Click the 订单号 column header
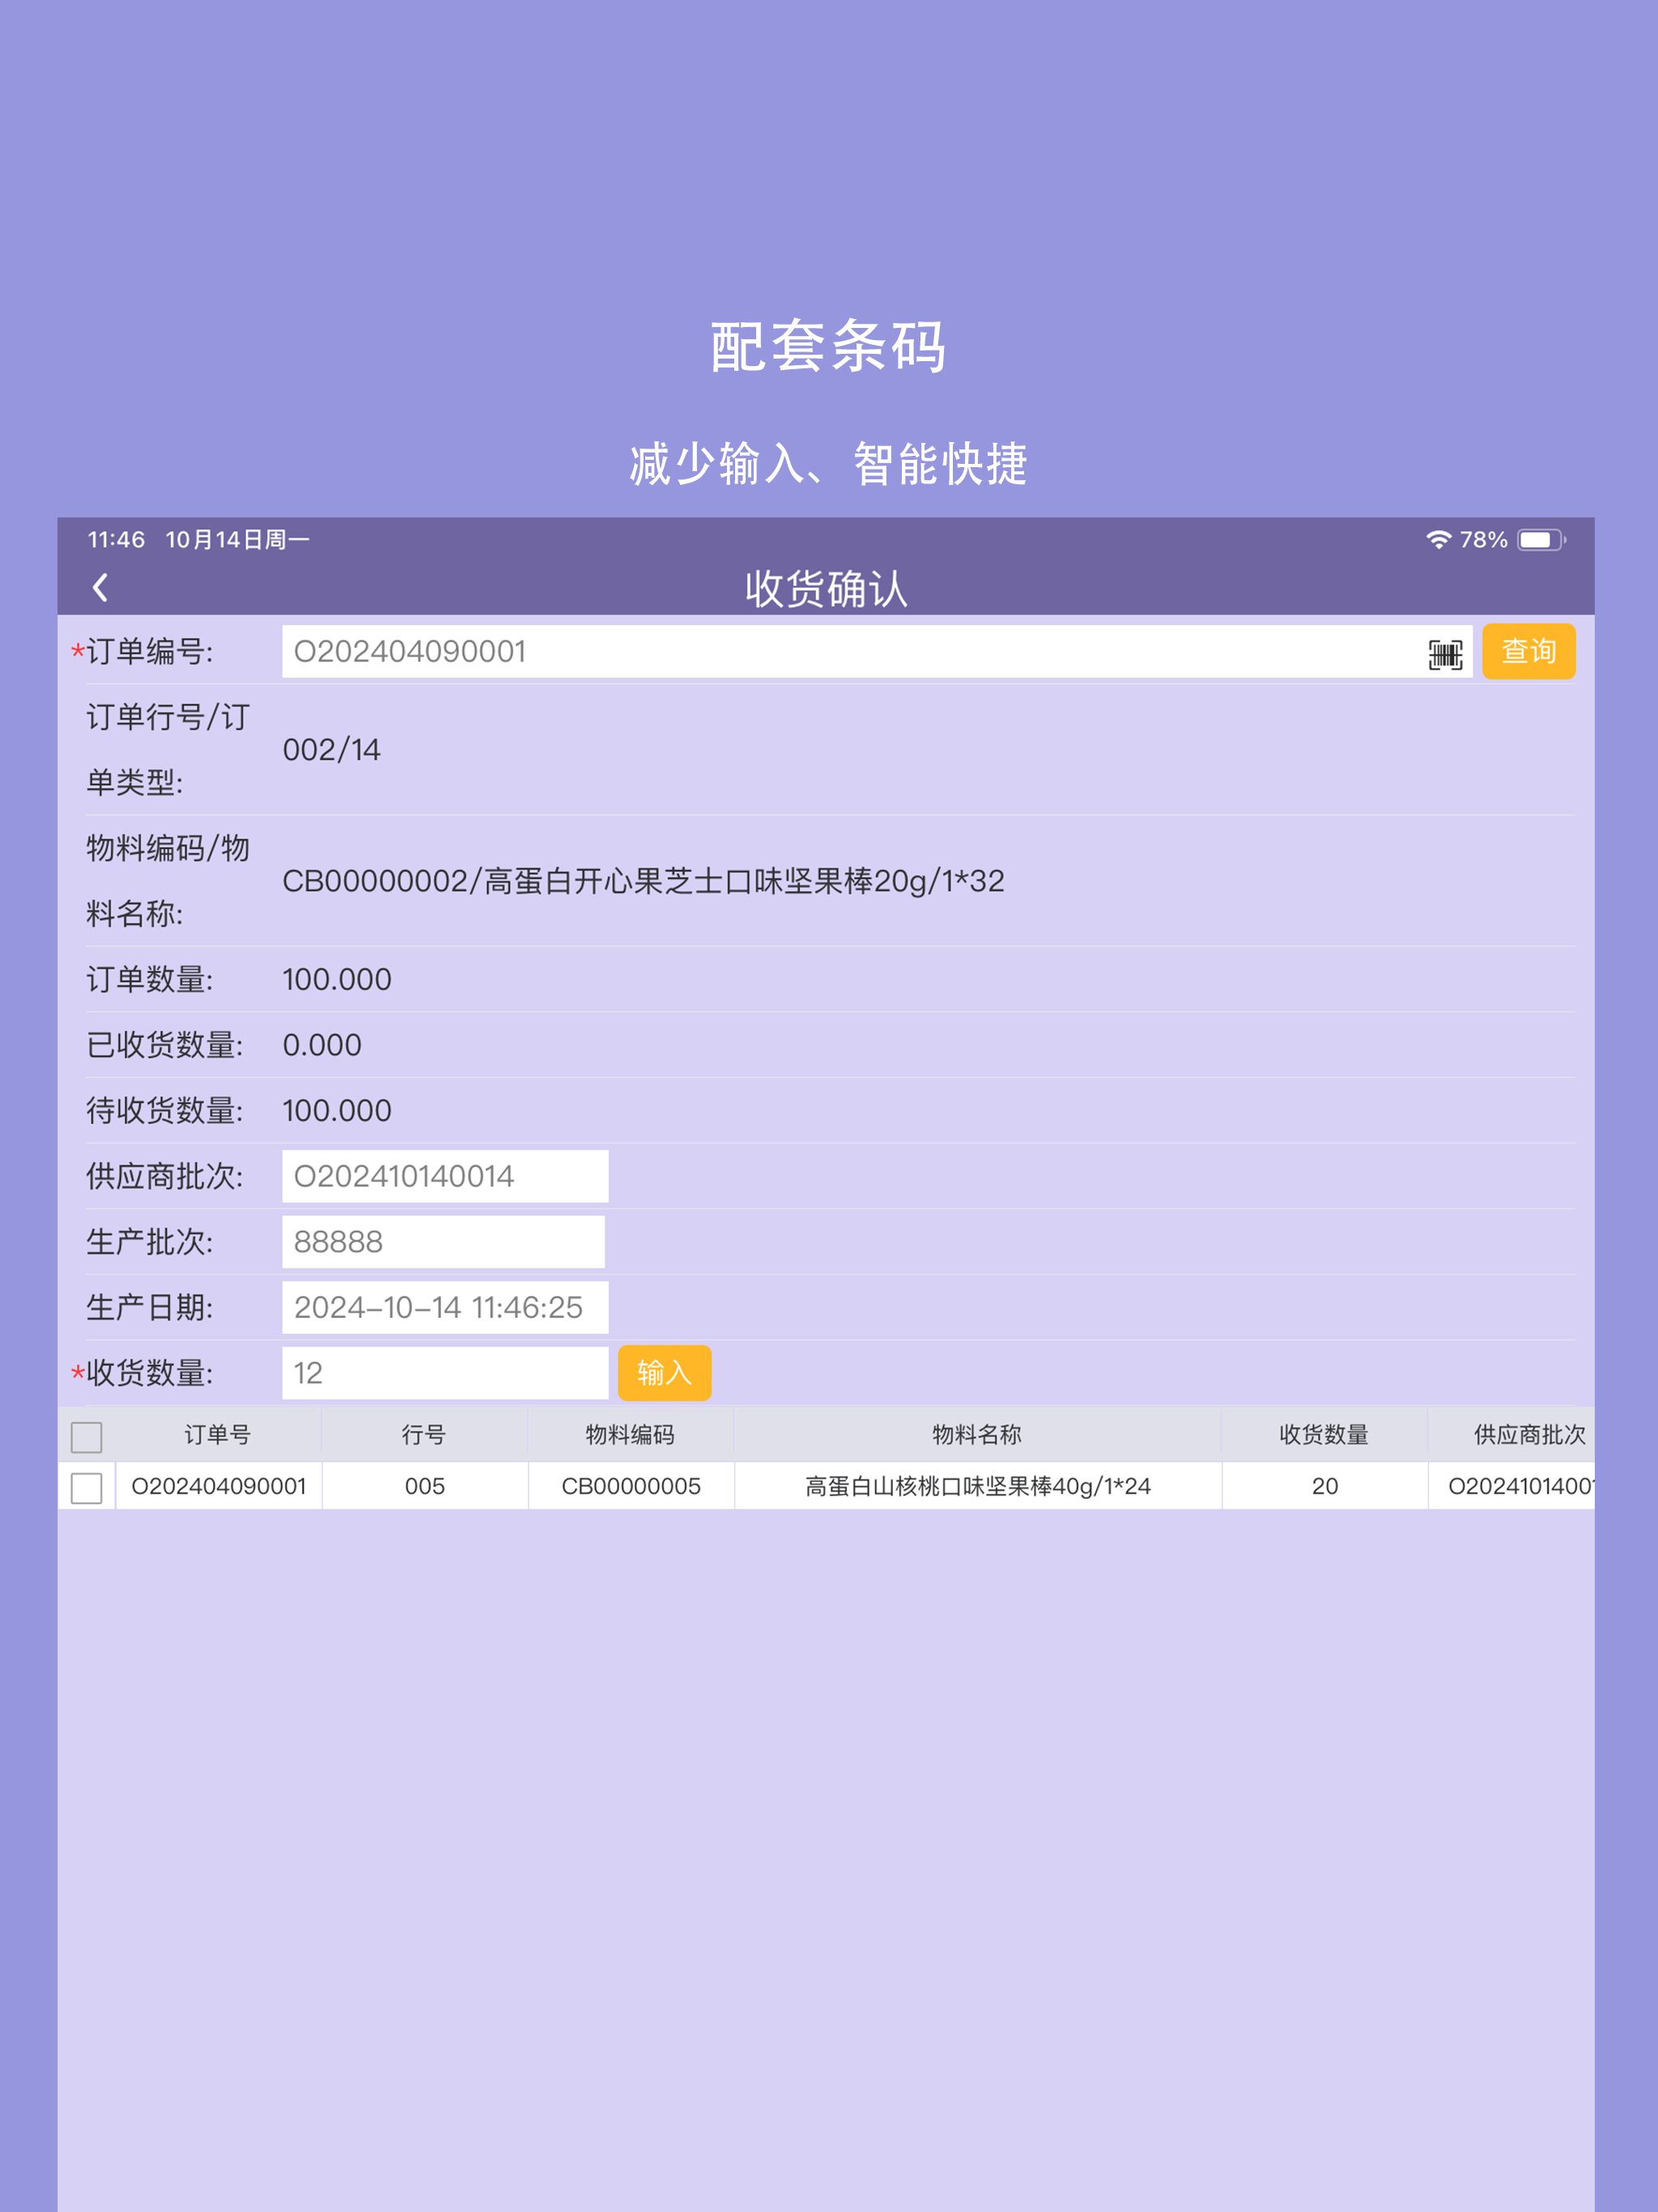This screenshot has height=2212, width=1658. [218, 1434]
